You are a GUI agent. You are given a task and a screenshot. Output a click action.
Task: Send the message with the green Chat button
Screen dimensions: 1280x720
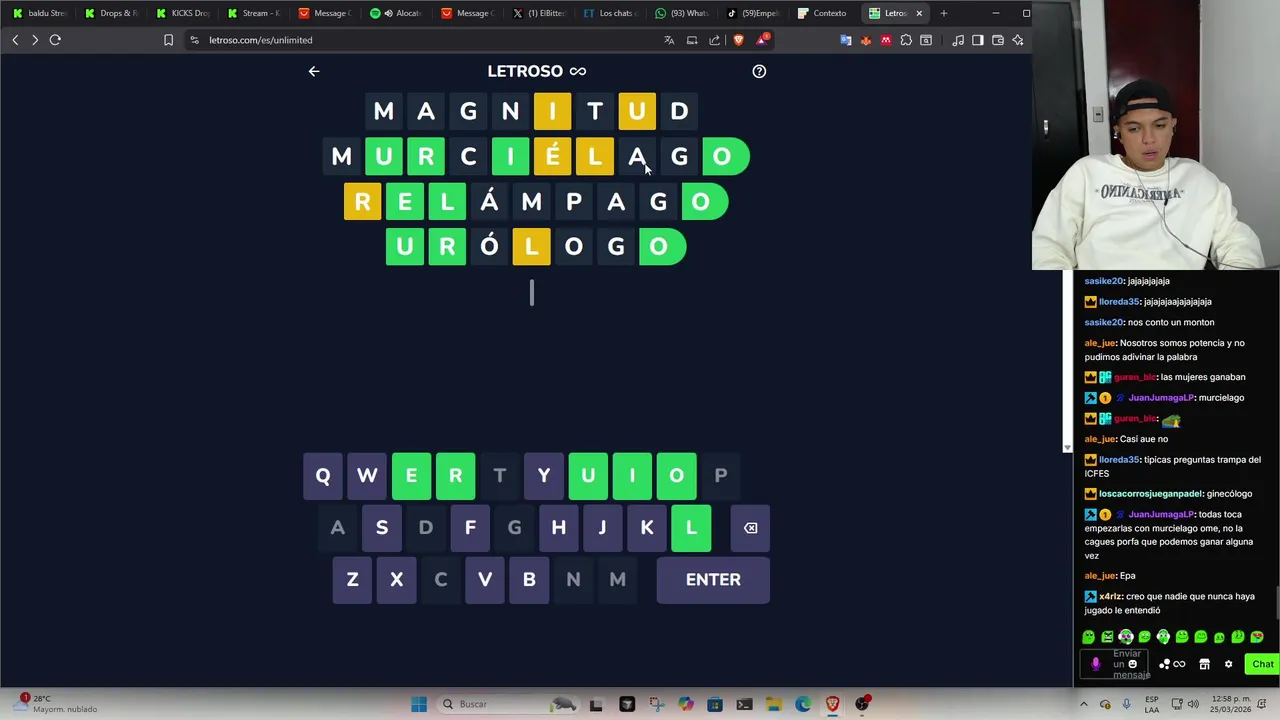[x=1263, y=664]
